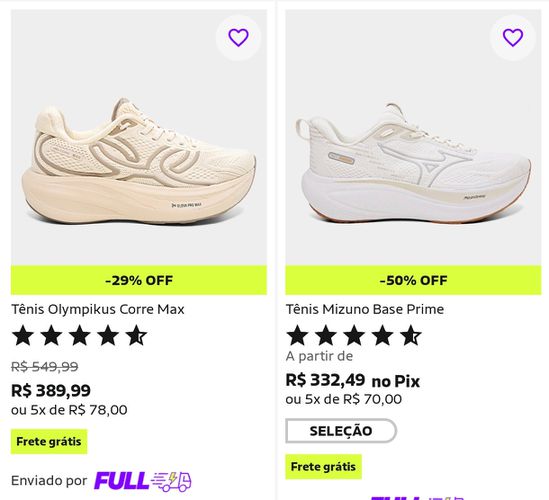Viewport: 549px width, 500px height.
Task: Click the purple FULL logo text
Action: tap(121, 481)
